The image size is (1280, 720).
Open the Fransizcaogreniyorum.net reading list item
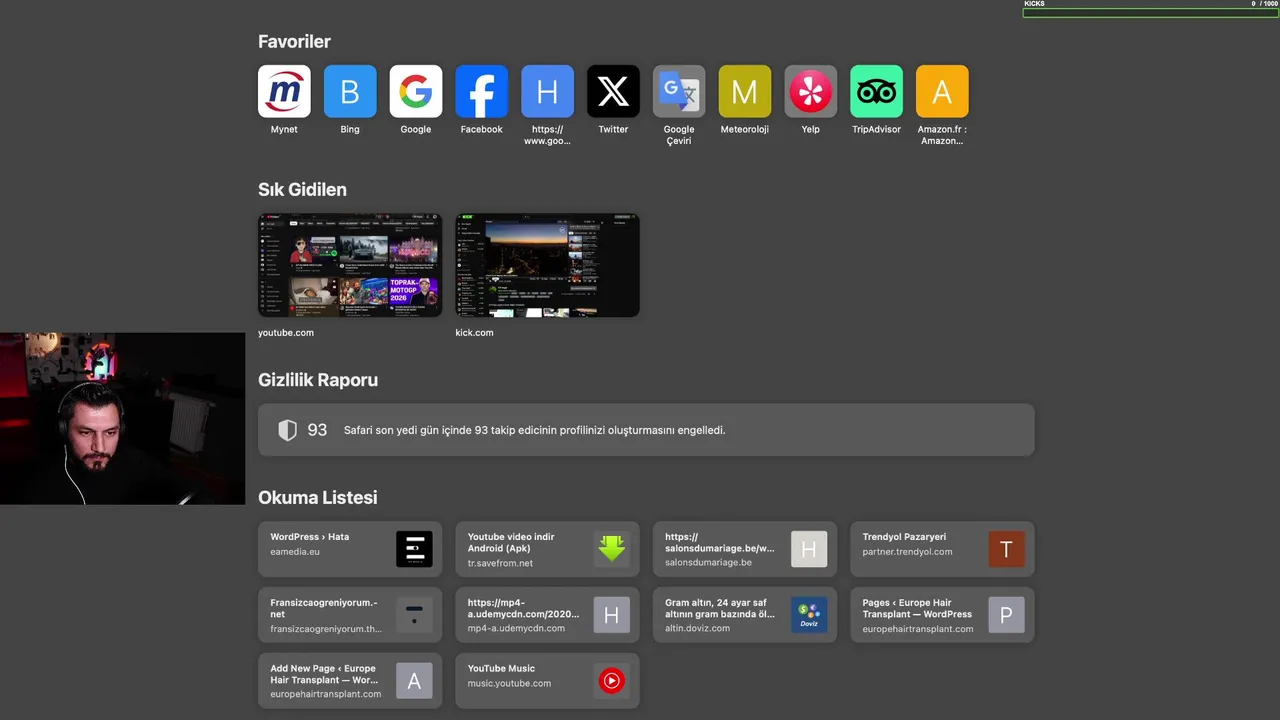(350, 615)
